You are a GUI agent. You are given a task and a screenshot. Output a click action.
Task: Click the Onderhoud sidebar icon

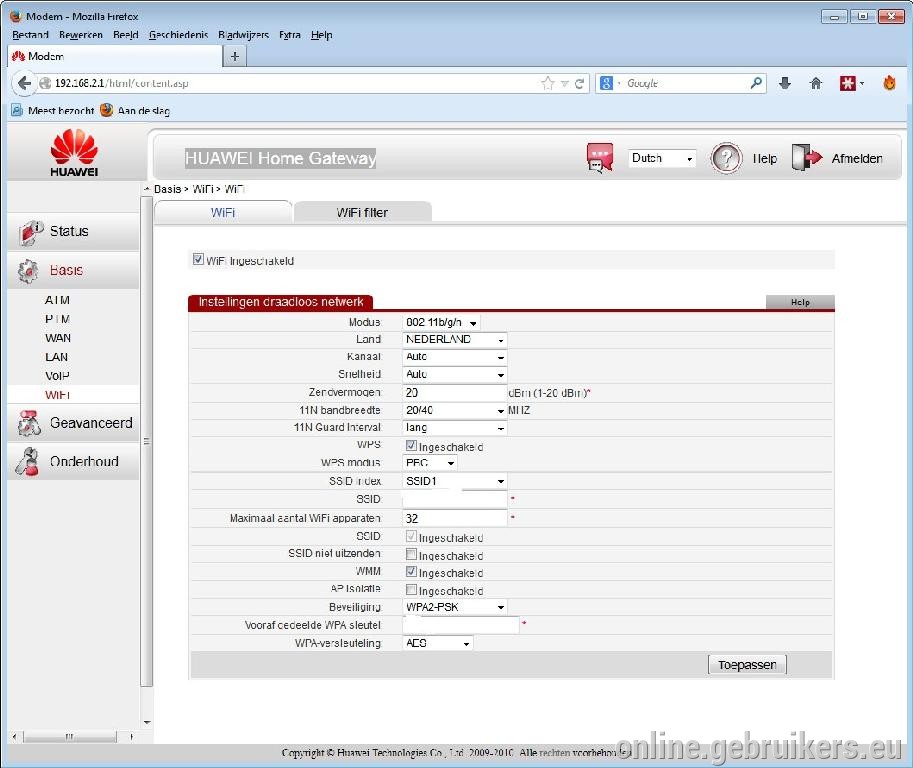(x=28, y=462)
